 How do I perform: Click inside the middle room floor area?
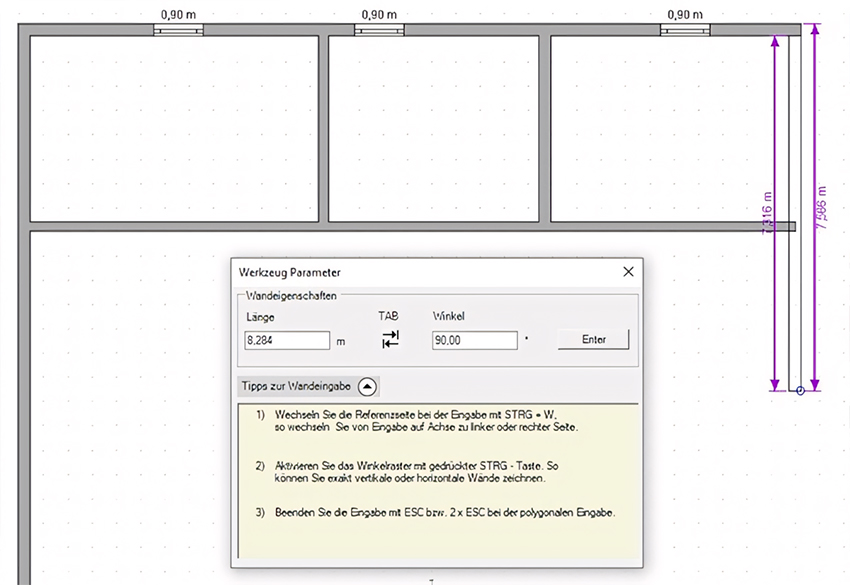tap(434, 128)
